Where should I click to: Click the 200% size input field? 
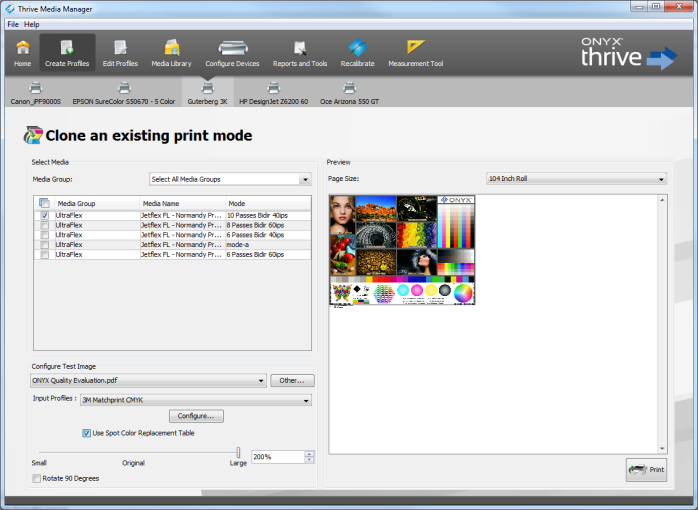[x=278, y=457]
